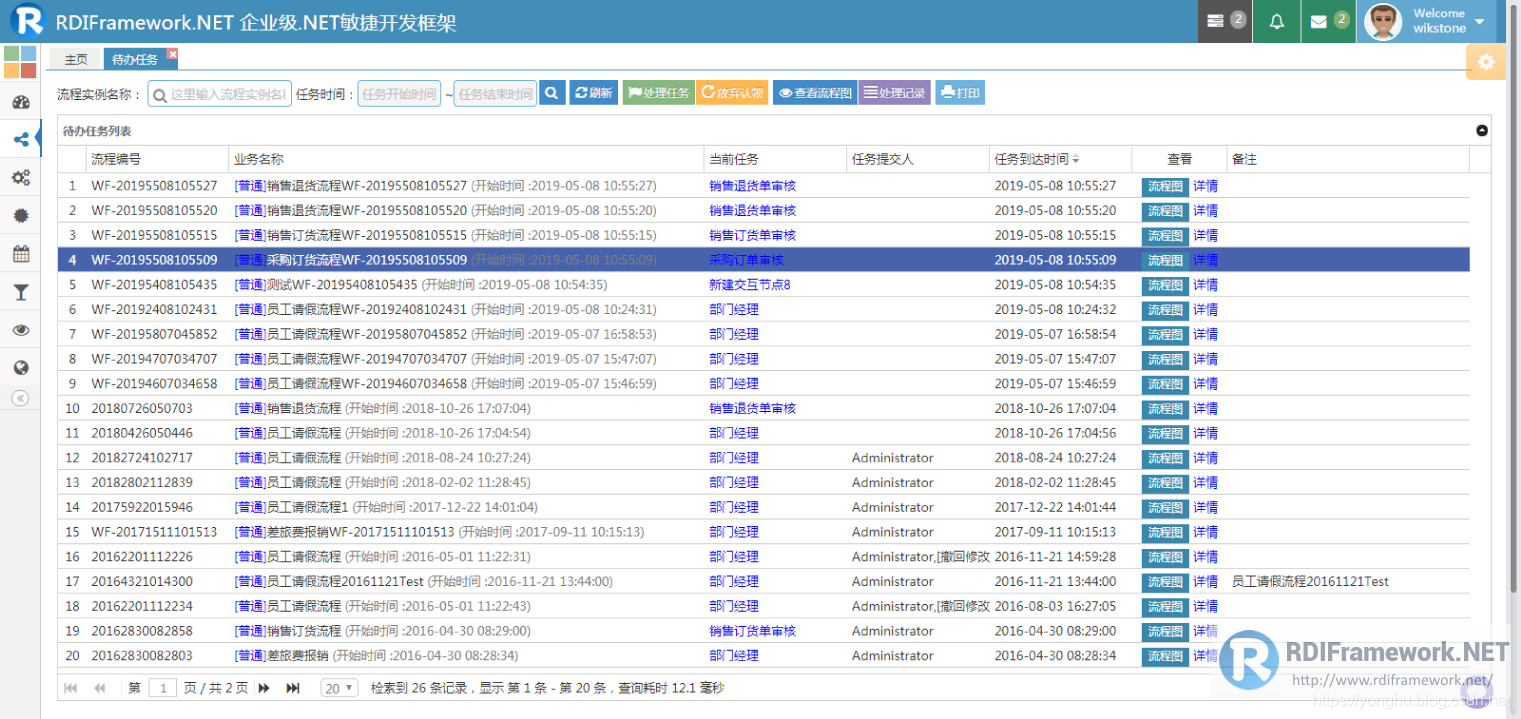Go to first page pager icon
1521x719 pixels.
[x=71, y=688]
